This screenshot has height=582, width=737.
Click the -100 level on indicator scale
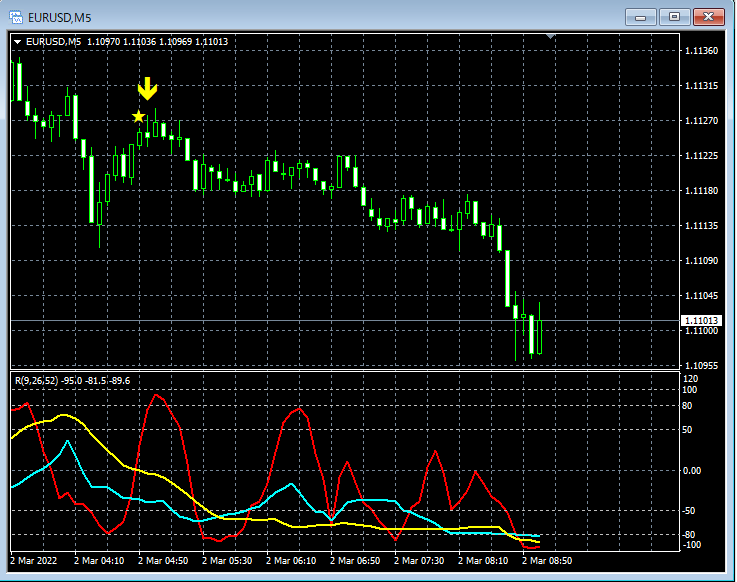(691, 545)
